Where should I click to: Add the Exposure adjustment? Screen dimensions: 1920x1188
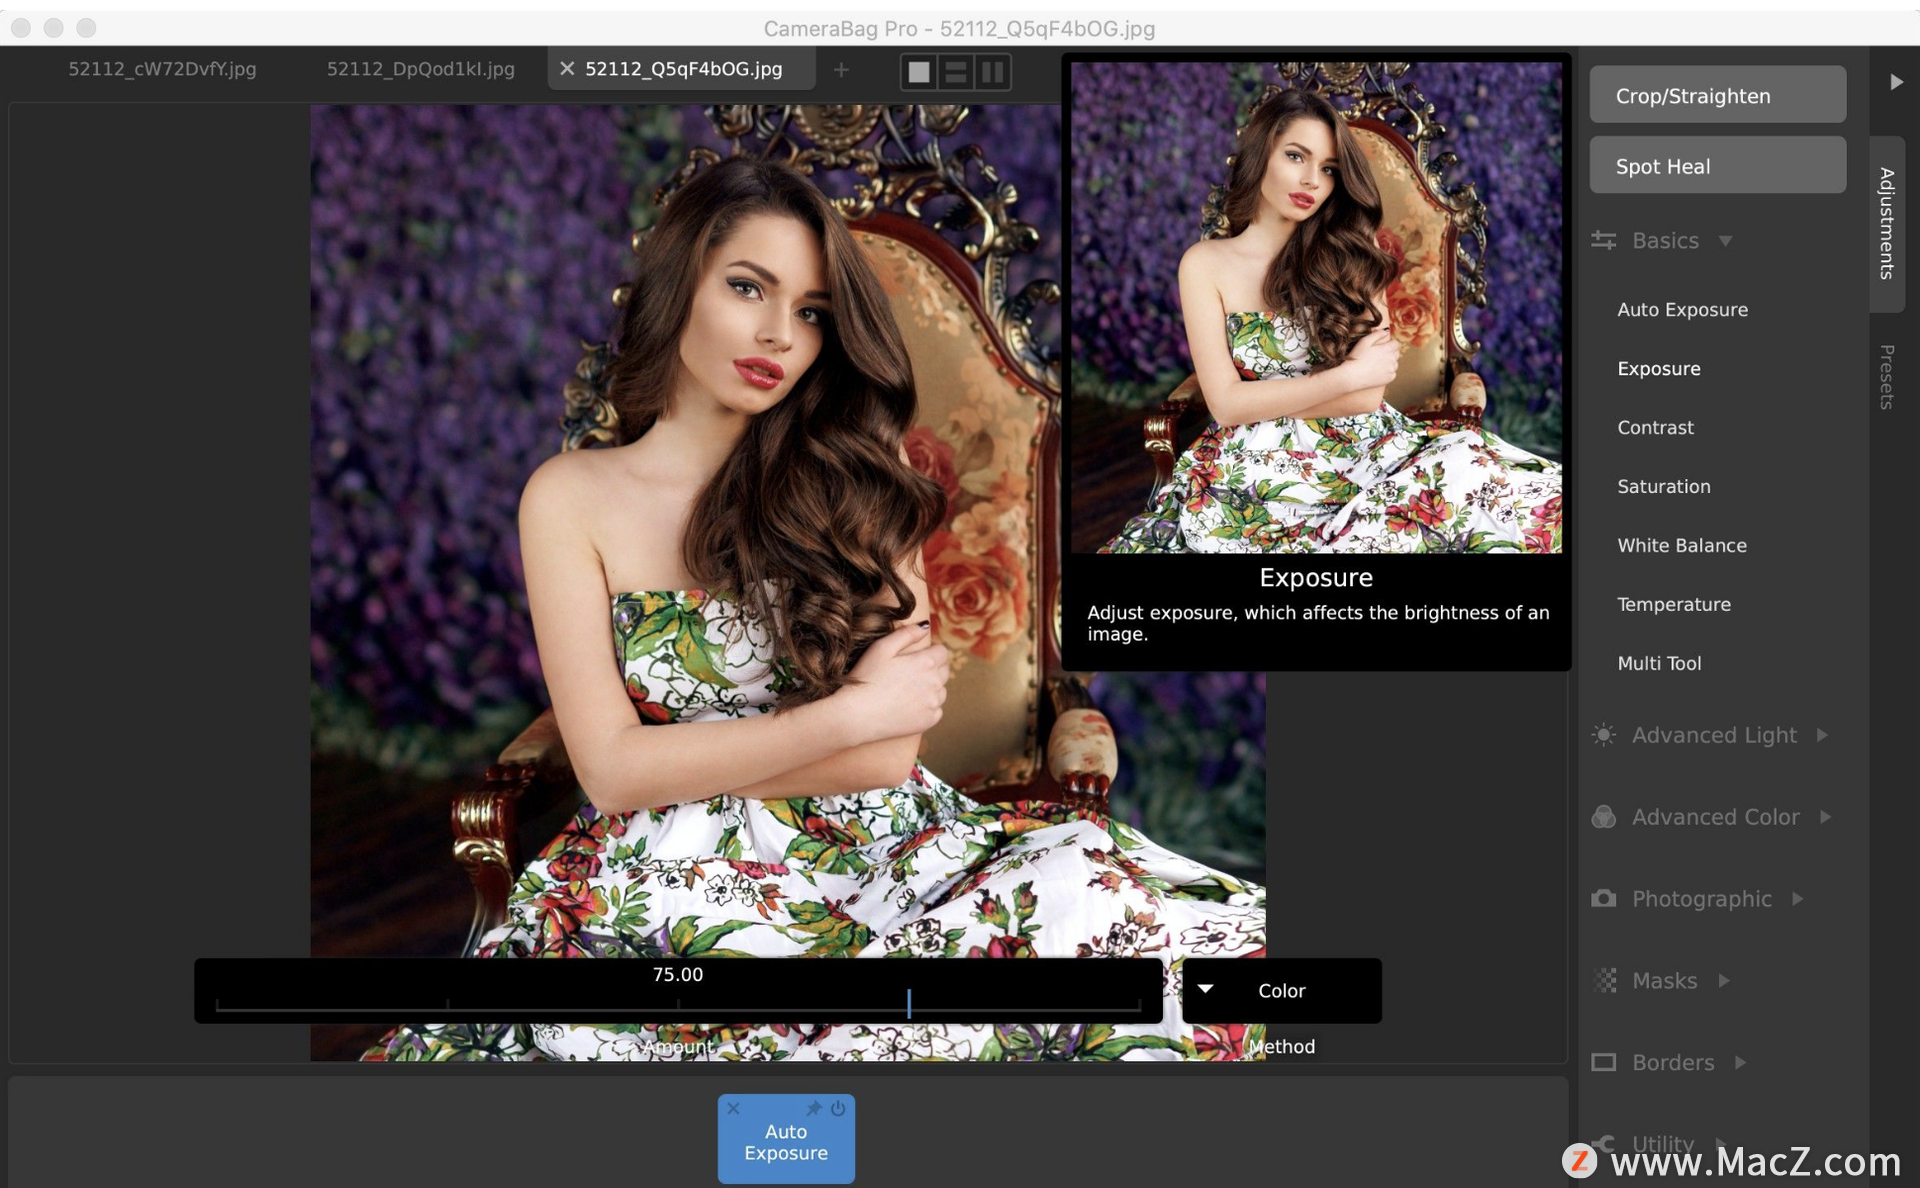point(1658,369)
